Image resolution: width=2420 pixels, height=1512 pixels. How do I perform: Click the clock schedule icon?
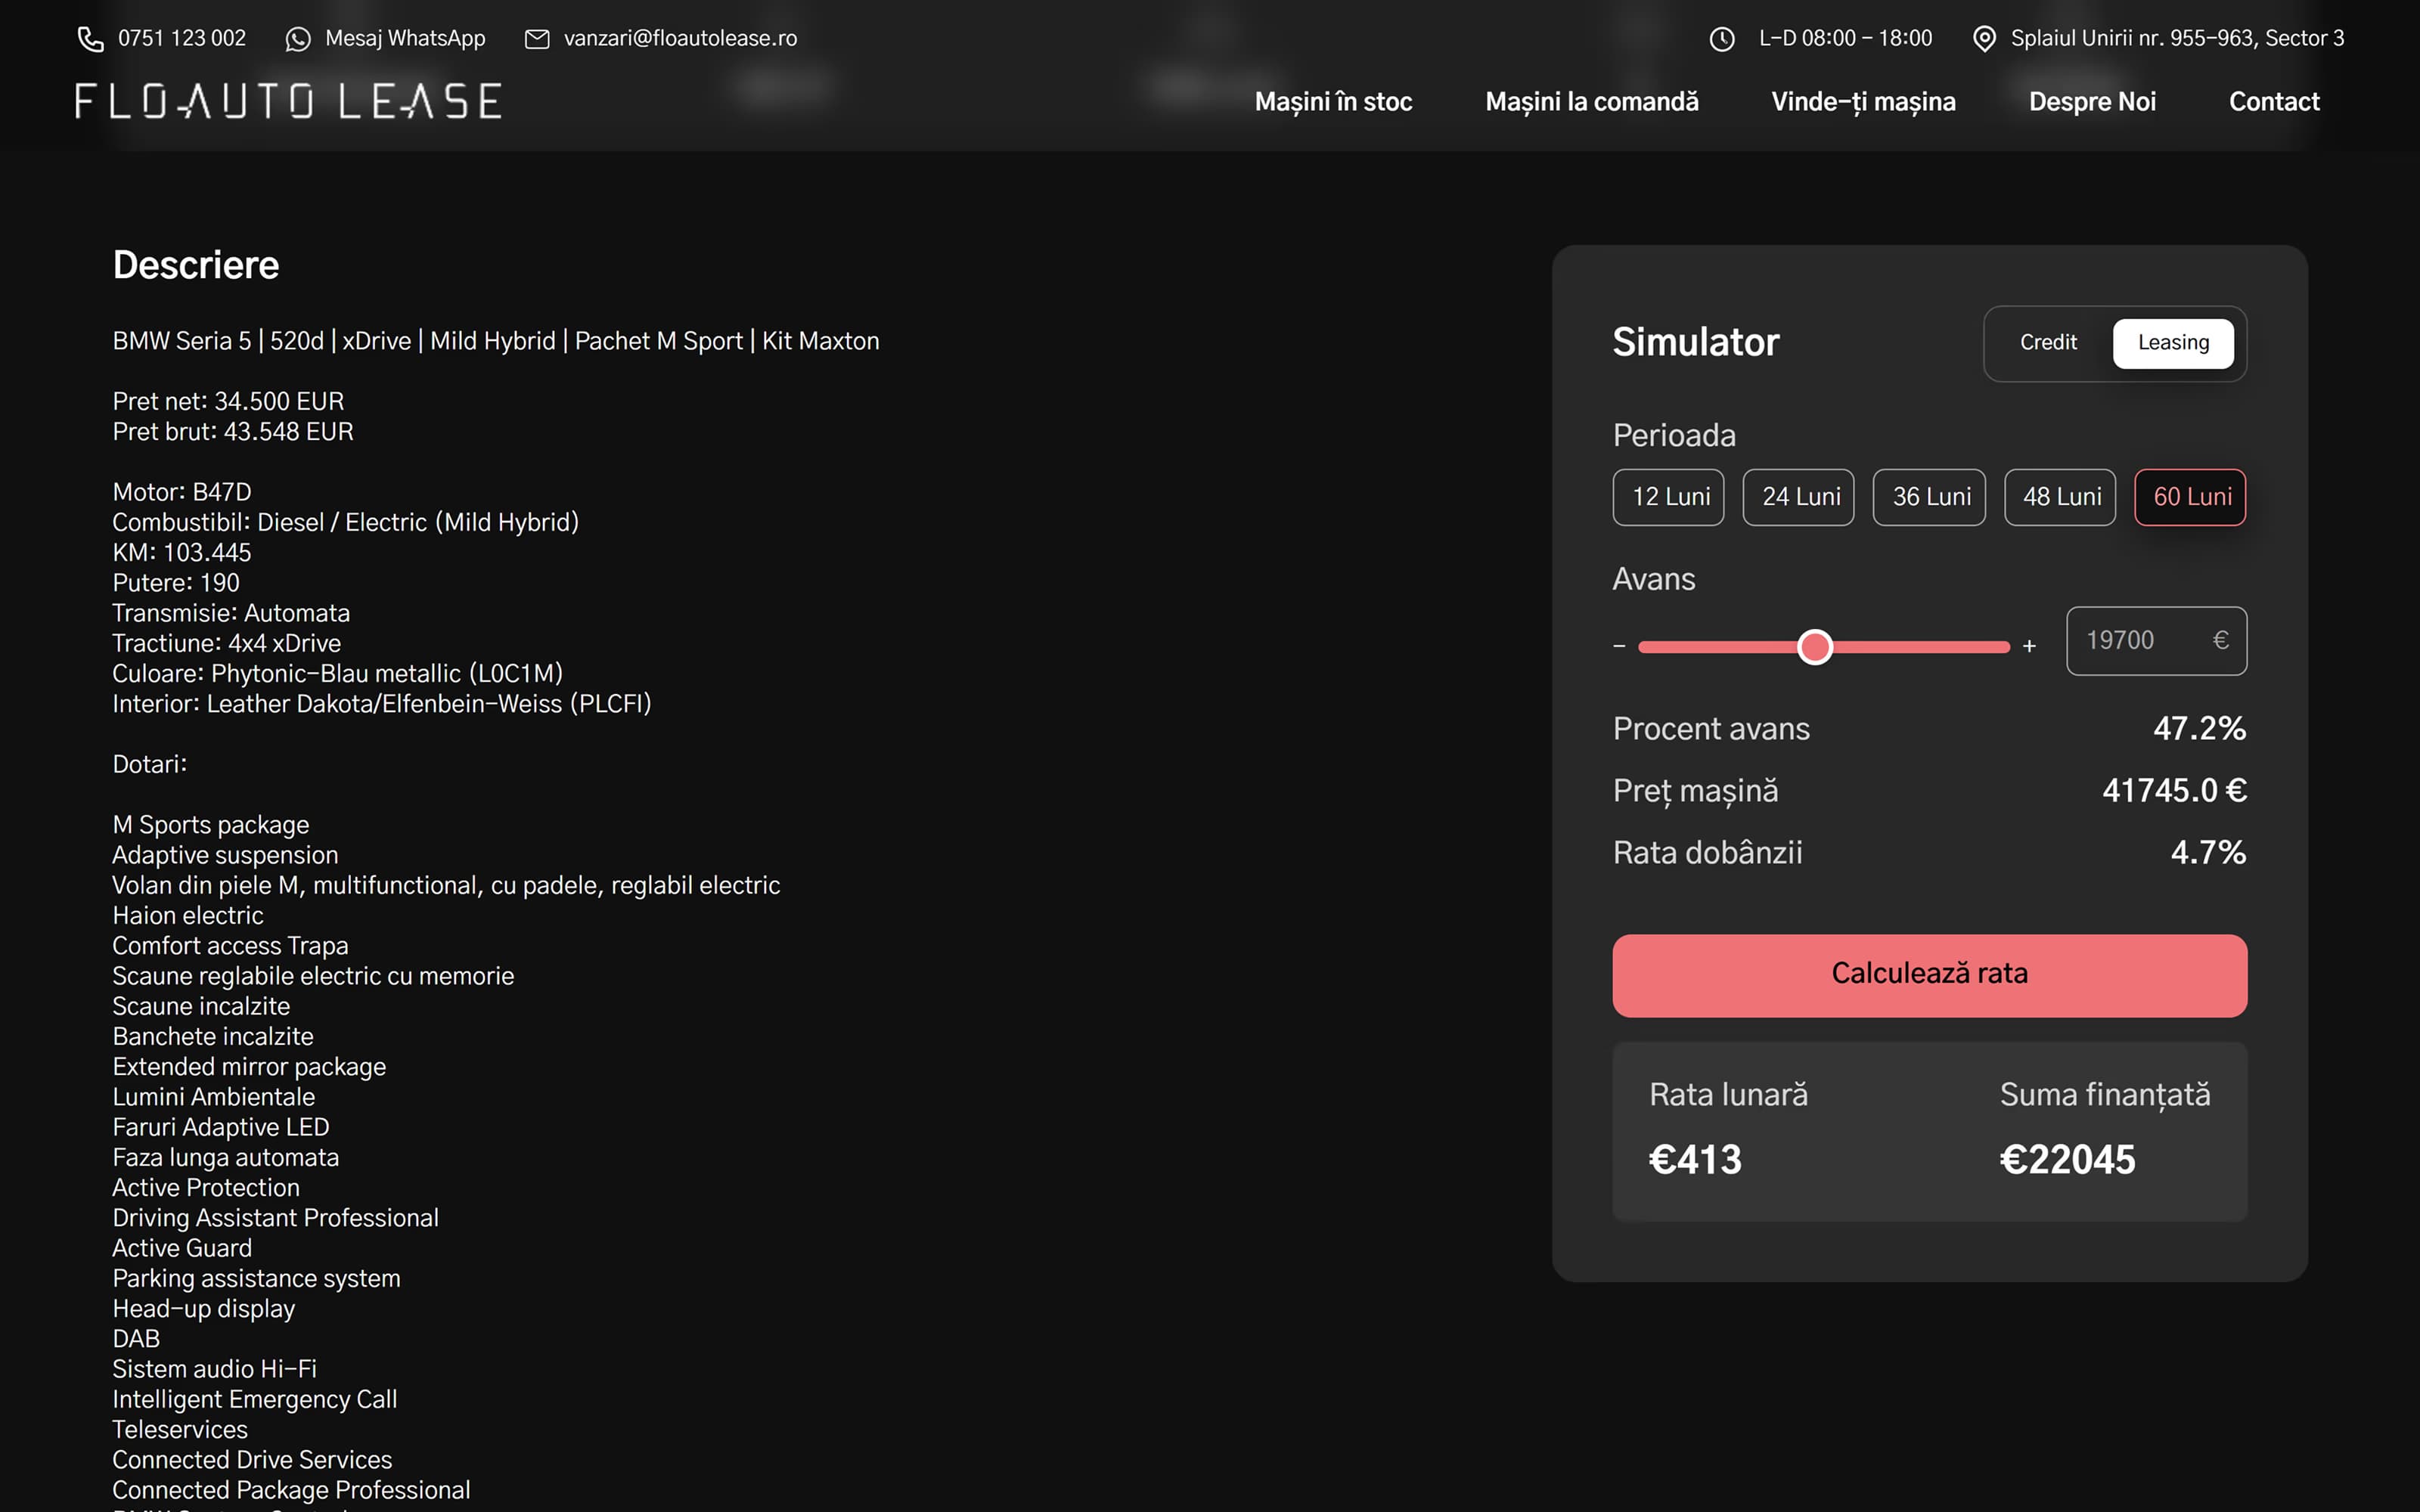(1722, 39)
